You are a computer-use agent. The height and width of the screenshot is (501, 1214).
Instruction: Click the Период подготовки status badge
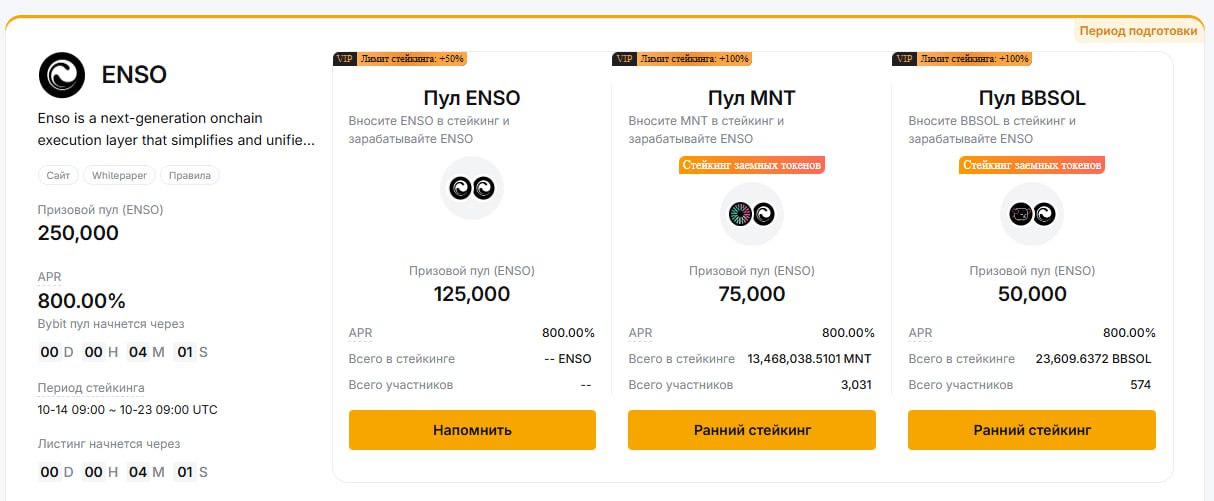1139,31
